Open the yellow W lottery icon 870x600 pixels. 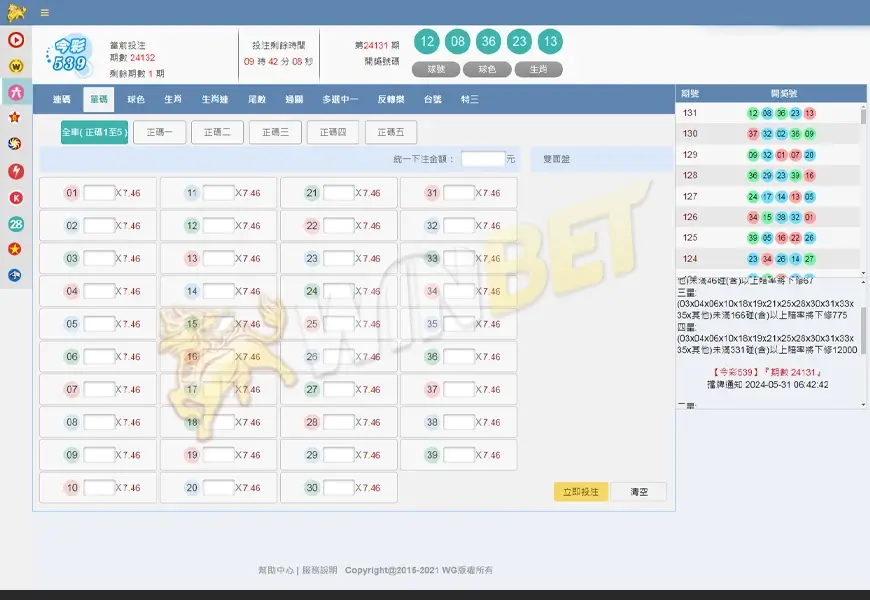click(x=14, y=66)
